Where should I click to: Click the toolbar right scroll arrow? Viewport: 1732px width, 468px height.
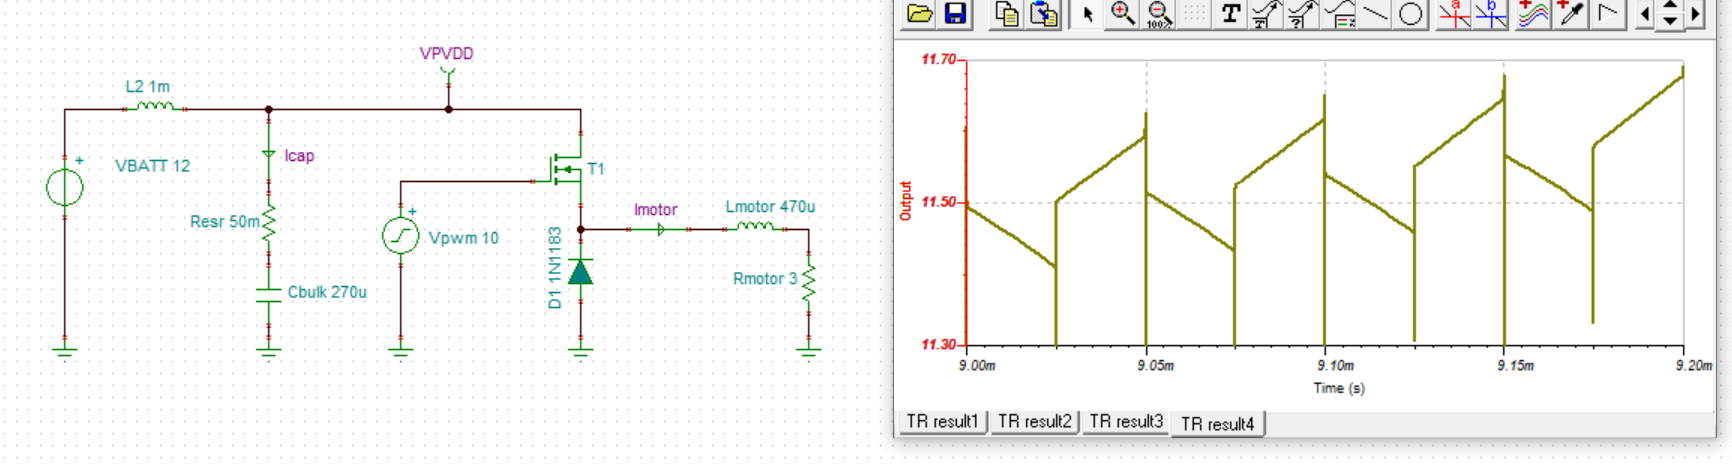click(x=1695, y=14)
